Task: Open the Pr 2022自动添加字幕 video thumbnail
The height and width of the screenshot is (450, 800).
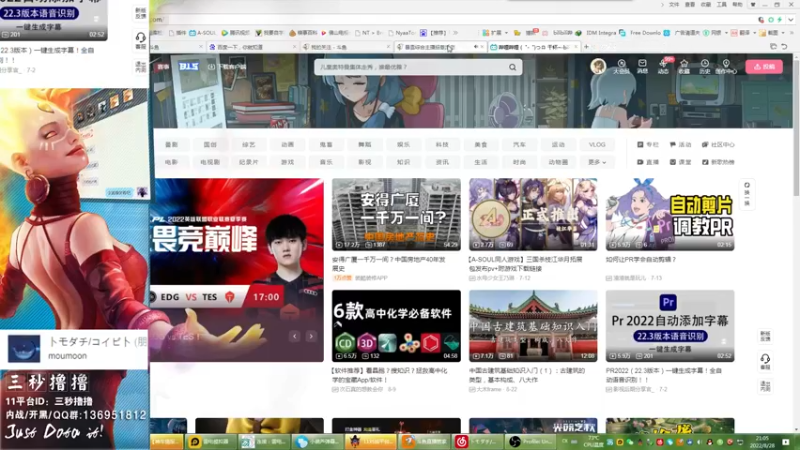Action: tap(670, 326)
